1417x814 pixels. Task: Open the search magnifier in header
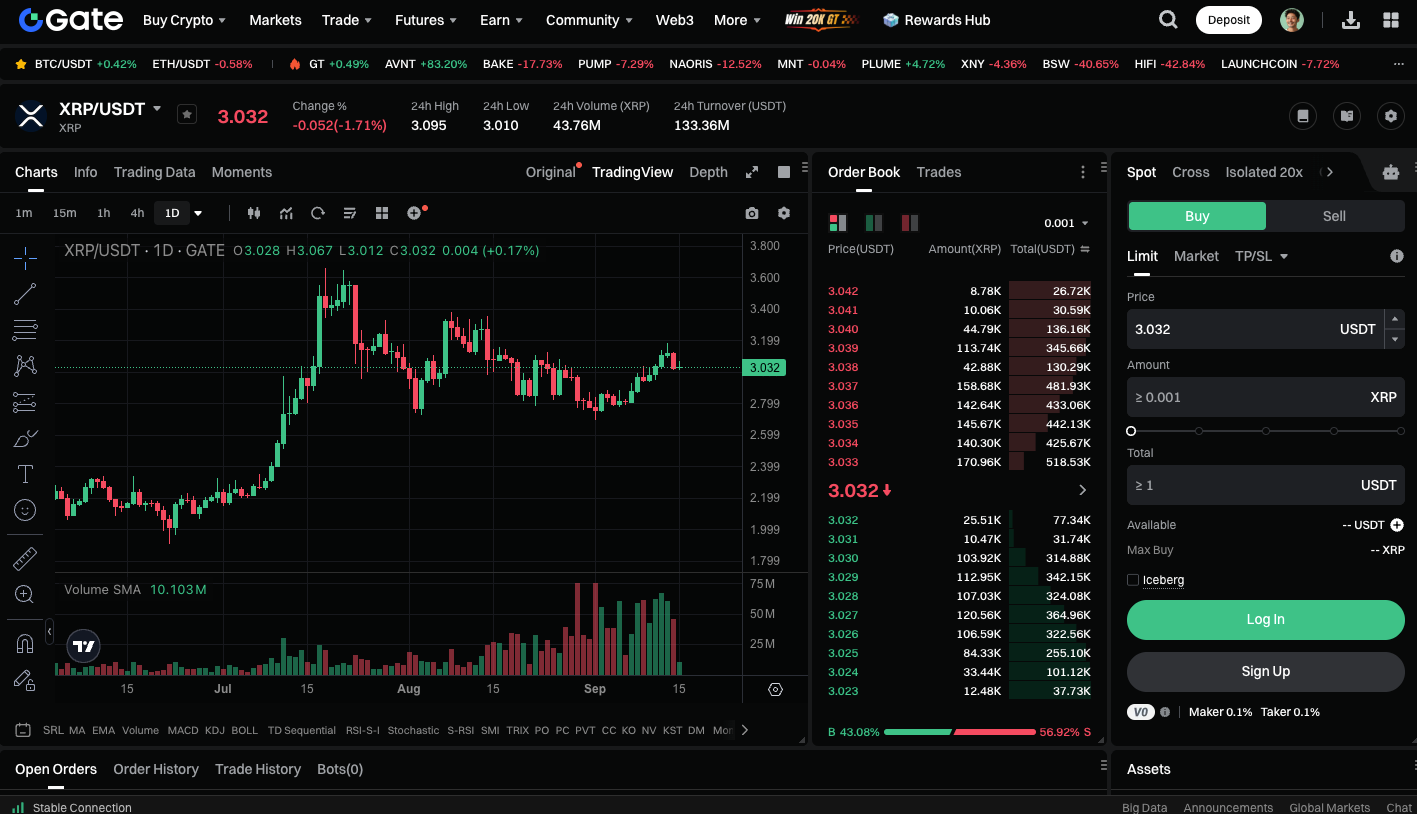point(1168,20)
